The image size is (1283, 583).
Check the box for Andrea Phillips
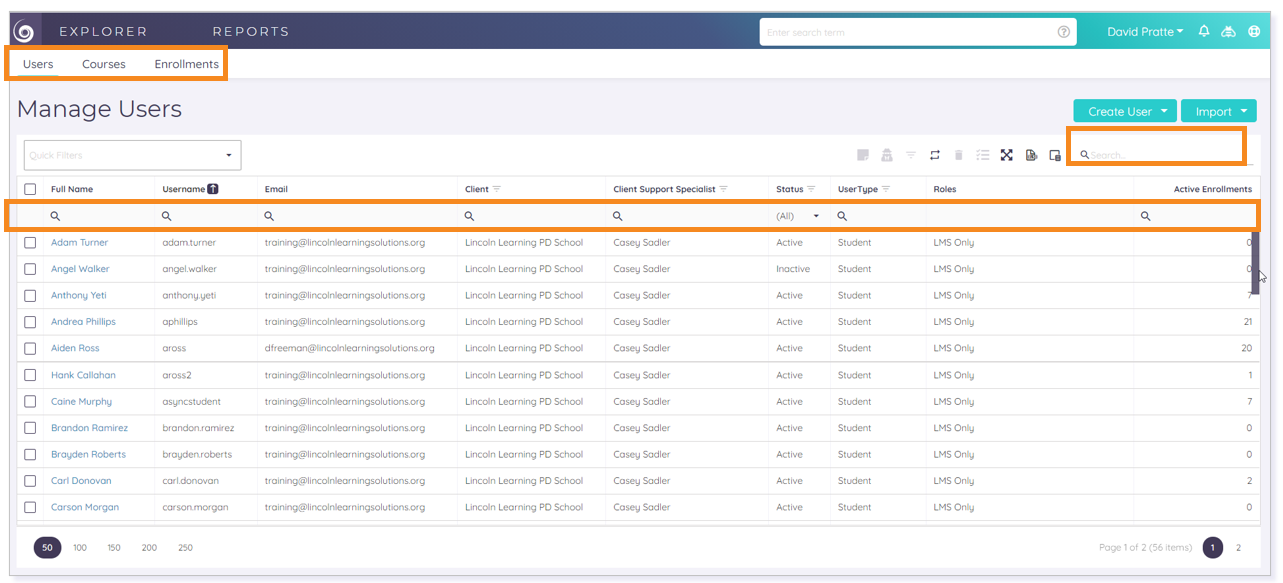point(30,322)
